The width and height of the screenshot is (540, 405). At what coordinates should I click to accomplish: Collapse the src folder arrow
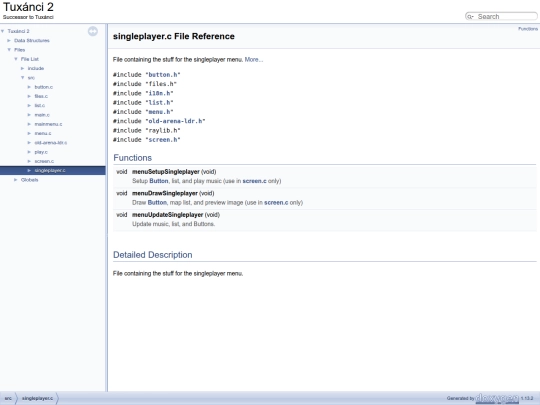[x=23, y=78]
